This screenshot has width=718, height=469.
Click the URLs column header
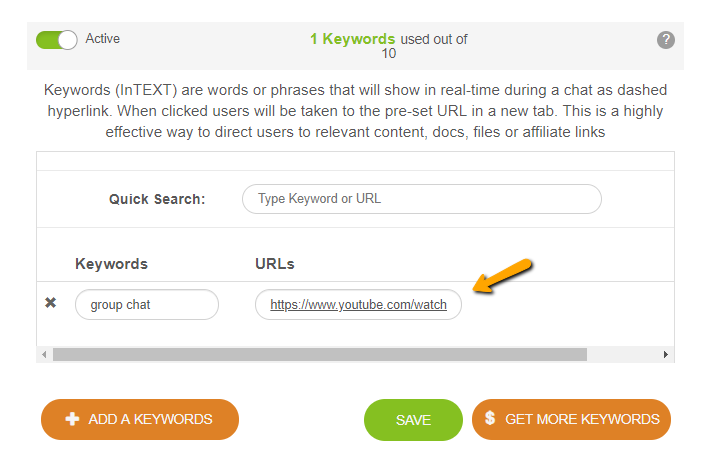(x=275, y=264)
